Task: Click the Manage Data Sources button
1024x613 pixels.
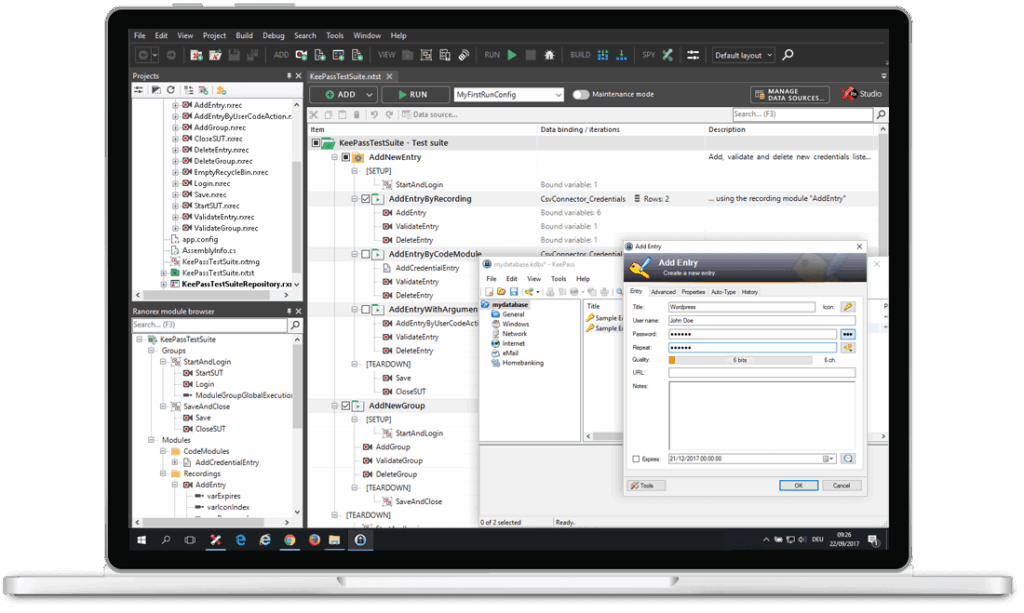Action: pyautogui.click(x=790, y=95)
